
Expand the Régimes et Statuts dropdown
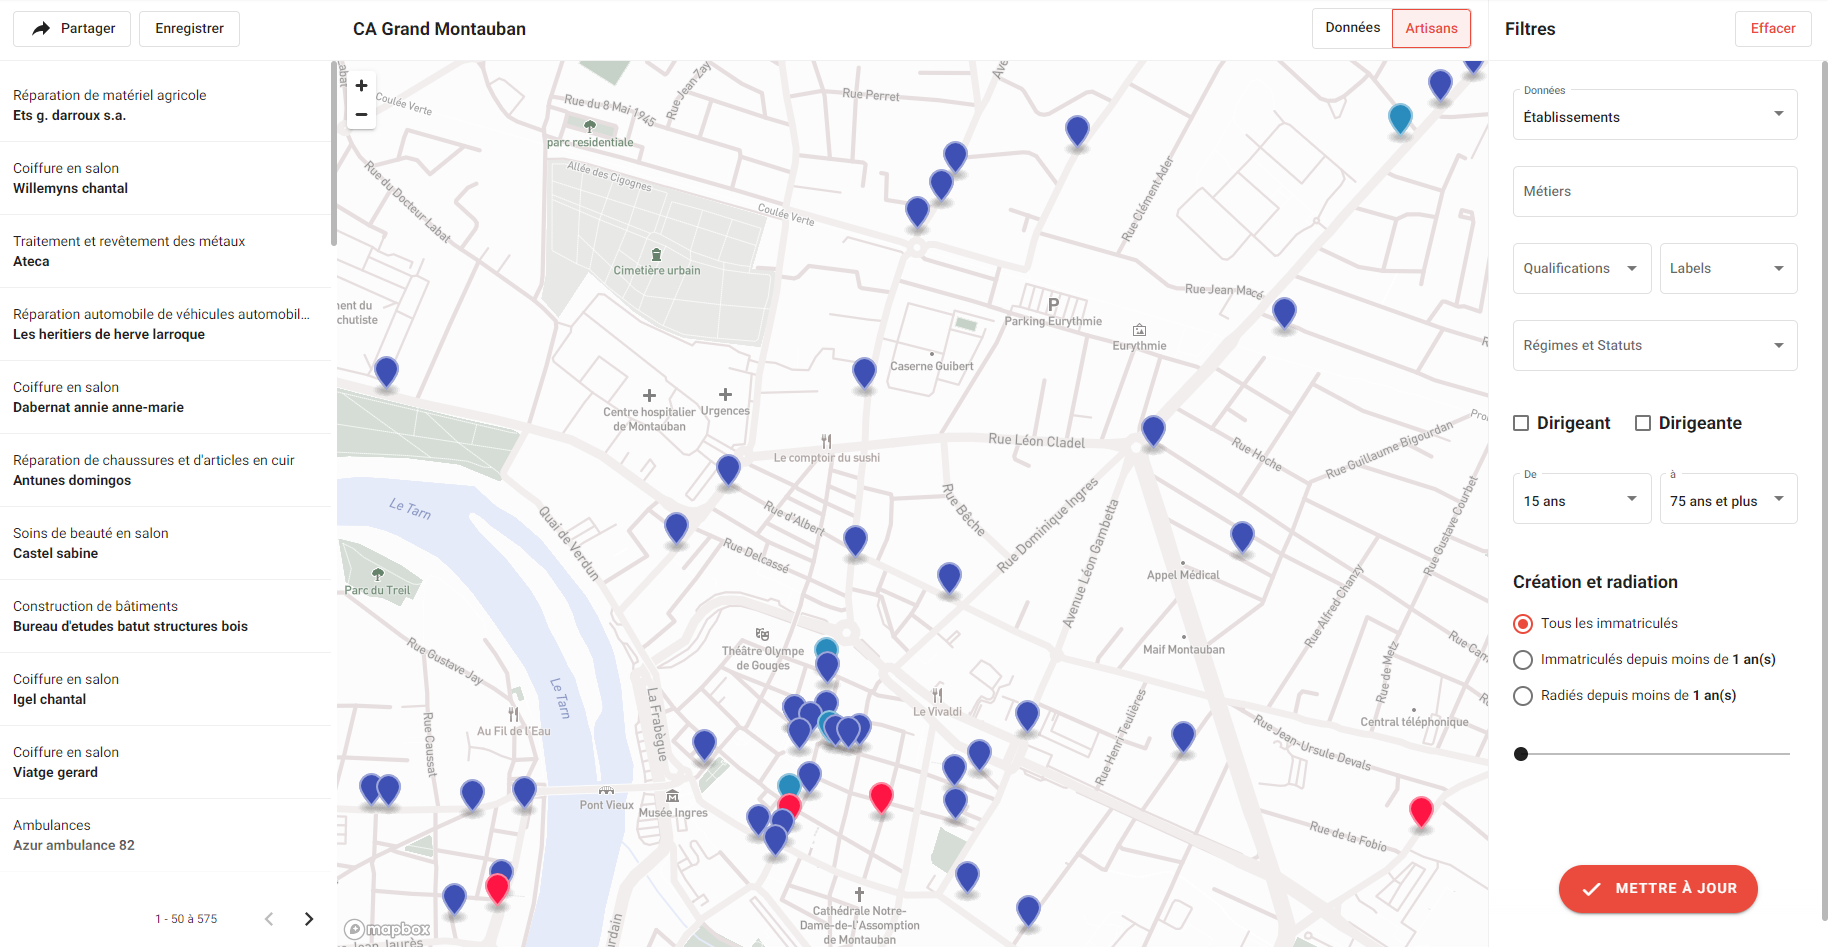tap(1655, 346)
